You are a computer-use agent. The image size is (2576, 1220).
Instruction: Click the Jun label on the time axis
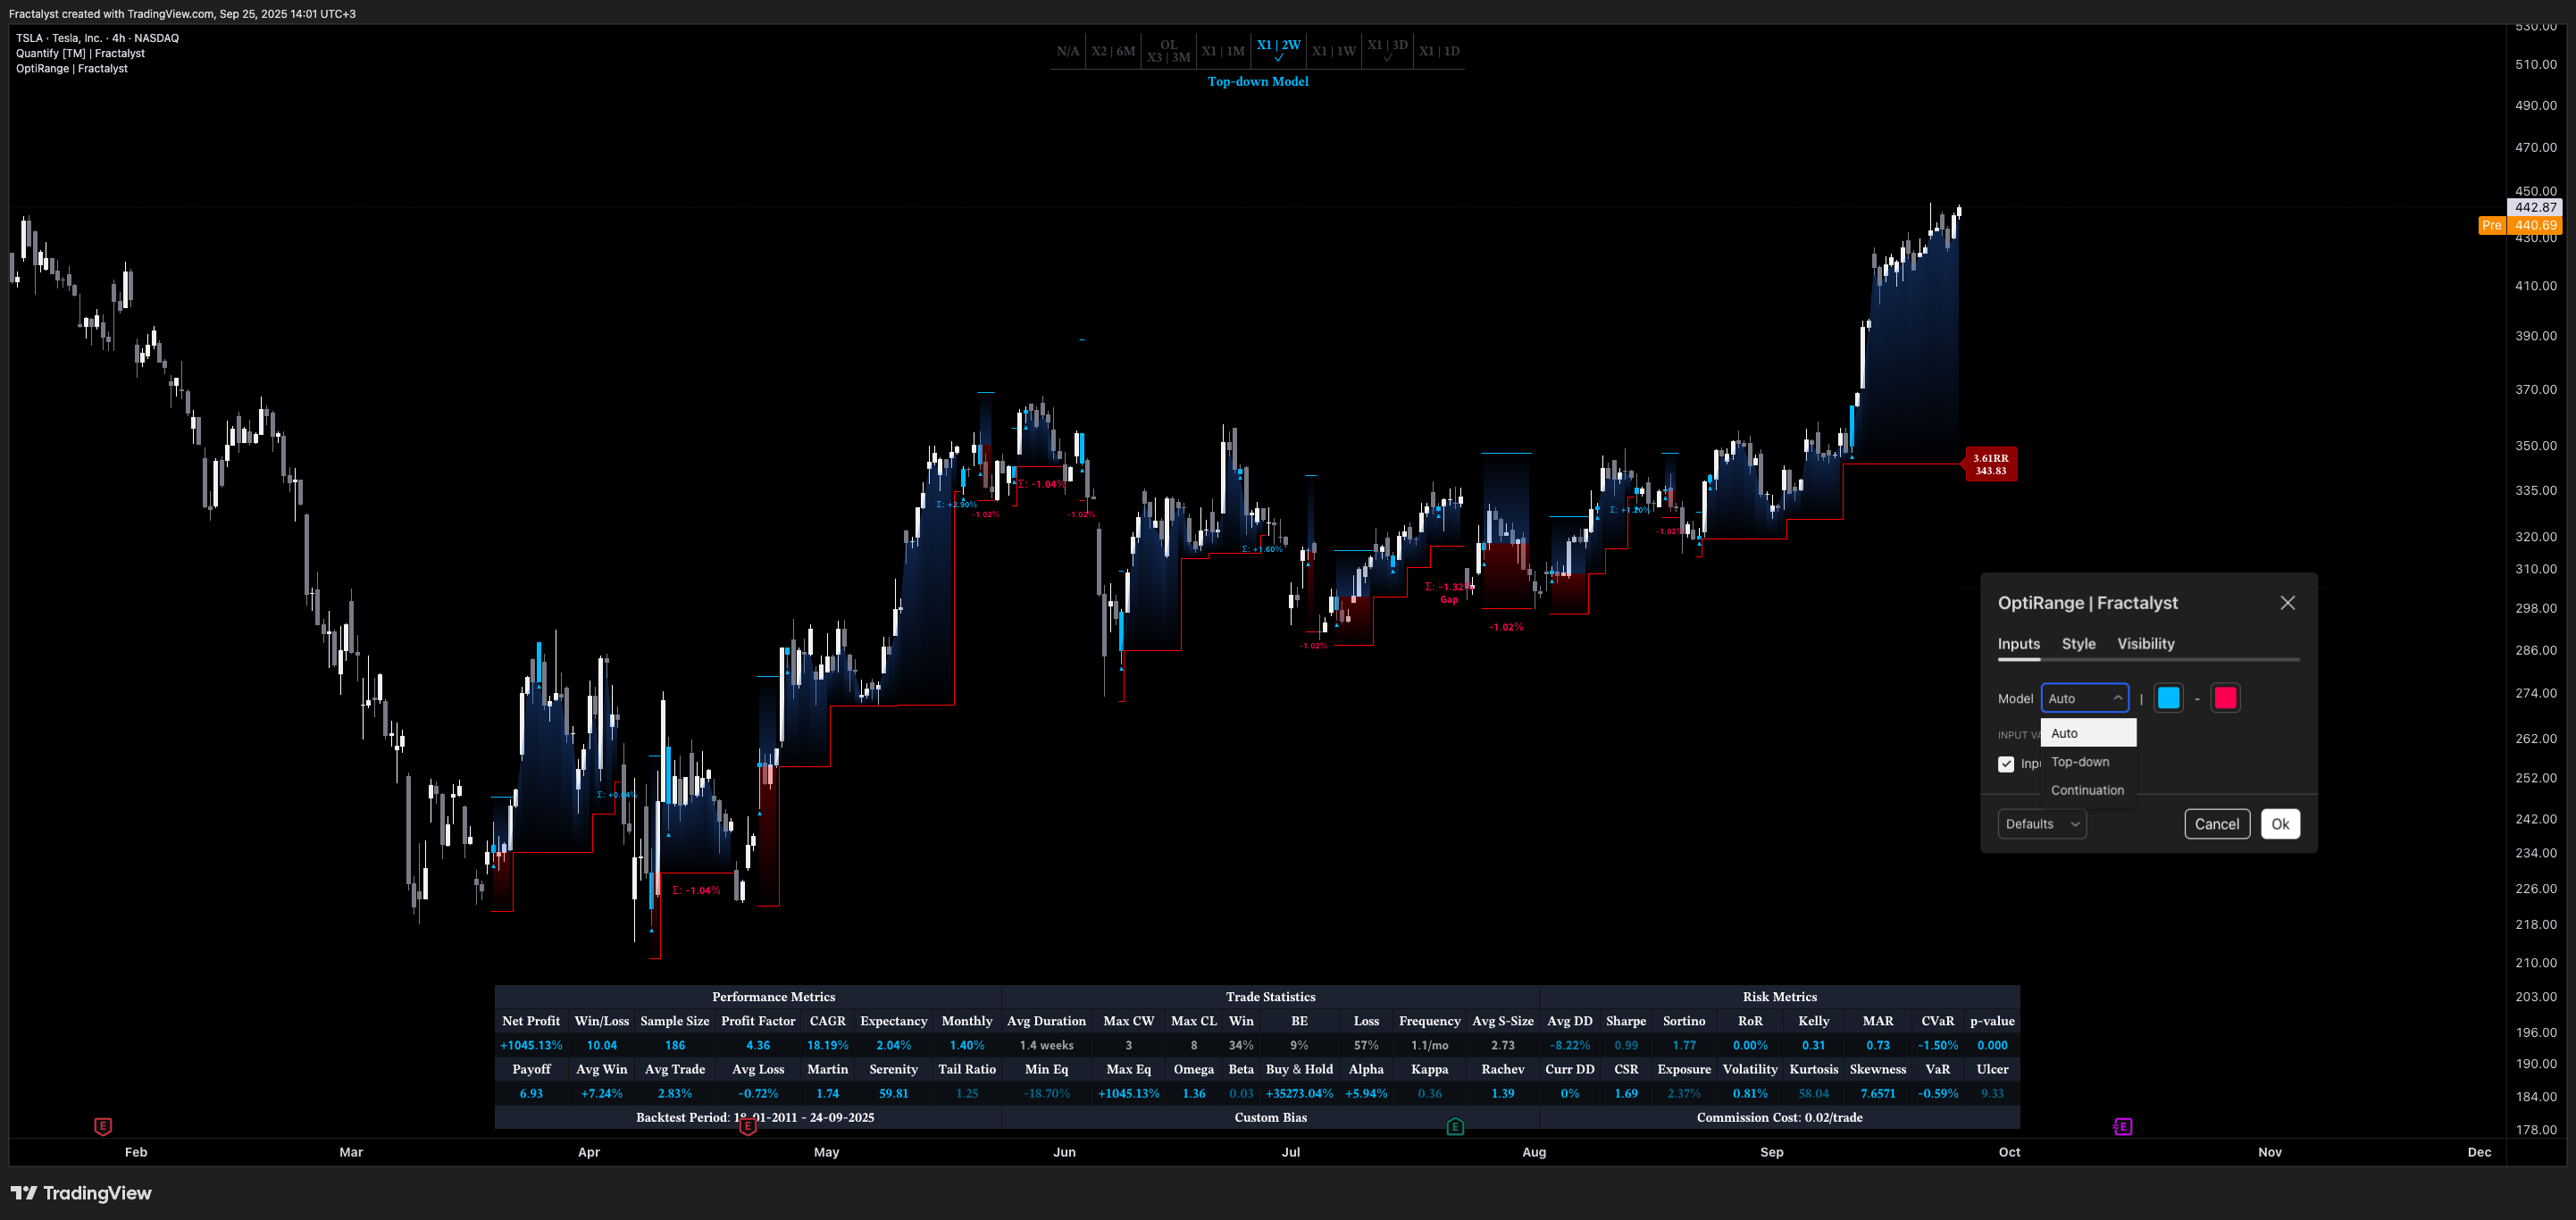coord(1064,1152)
